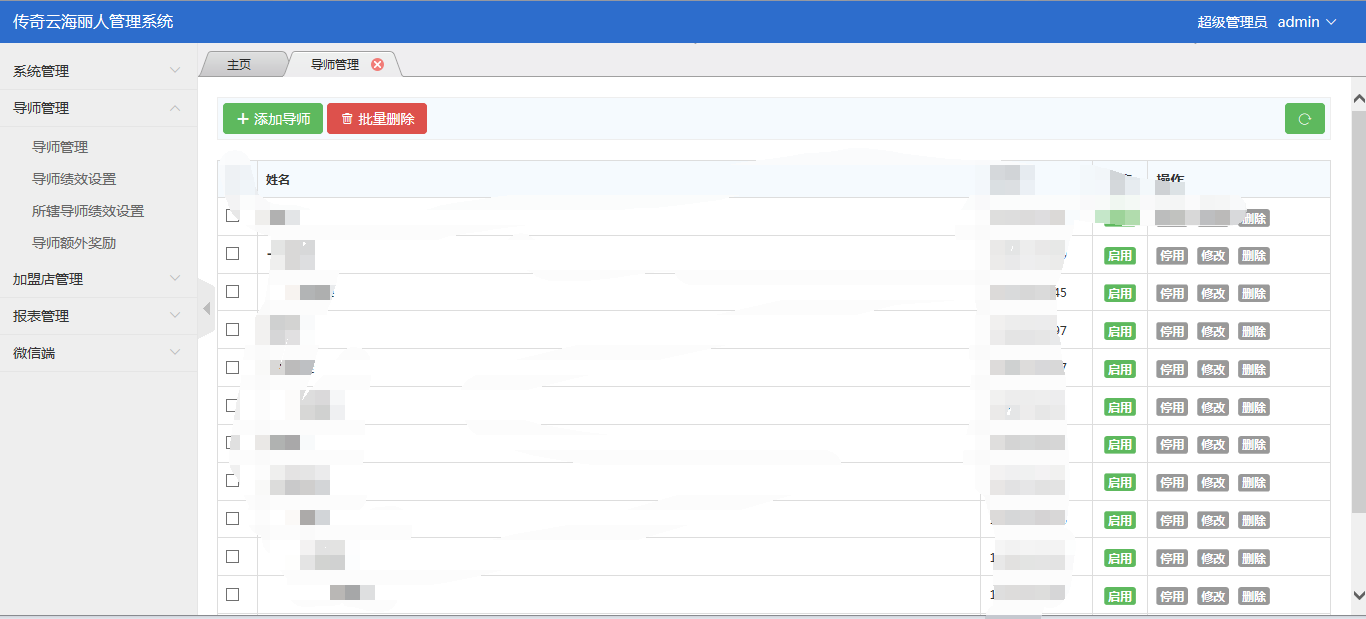Close the 导师管理 tab with red X

(x=377, y=65)
